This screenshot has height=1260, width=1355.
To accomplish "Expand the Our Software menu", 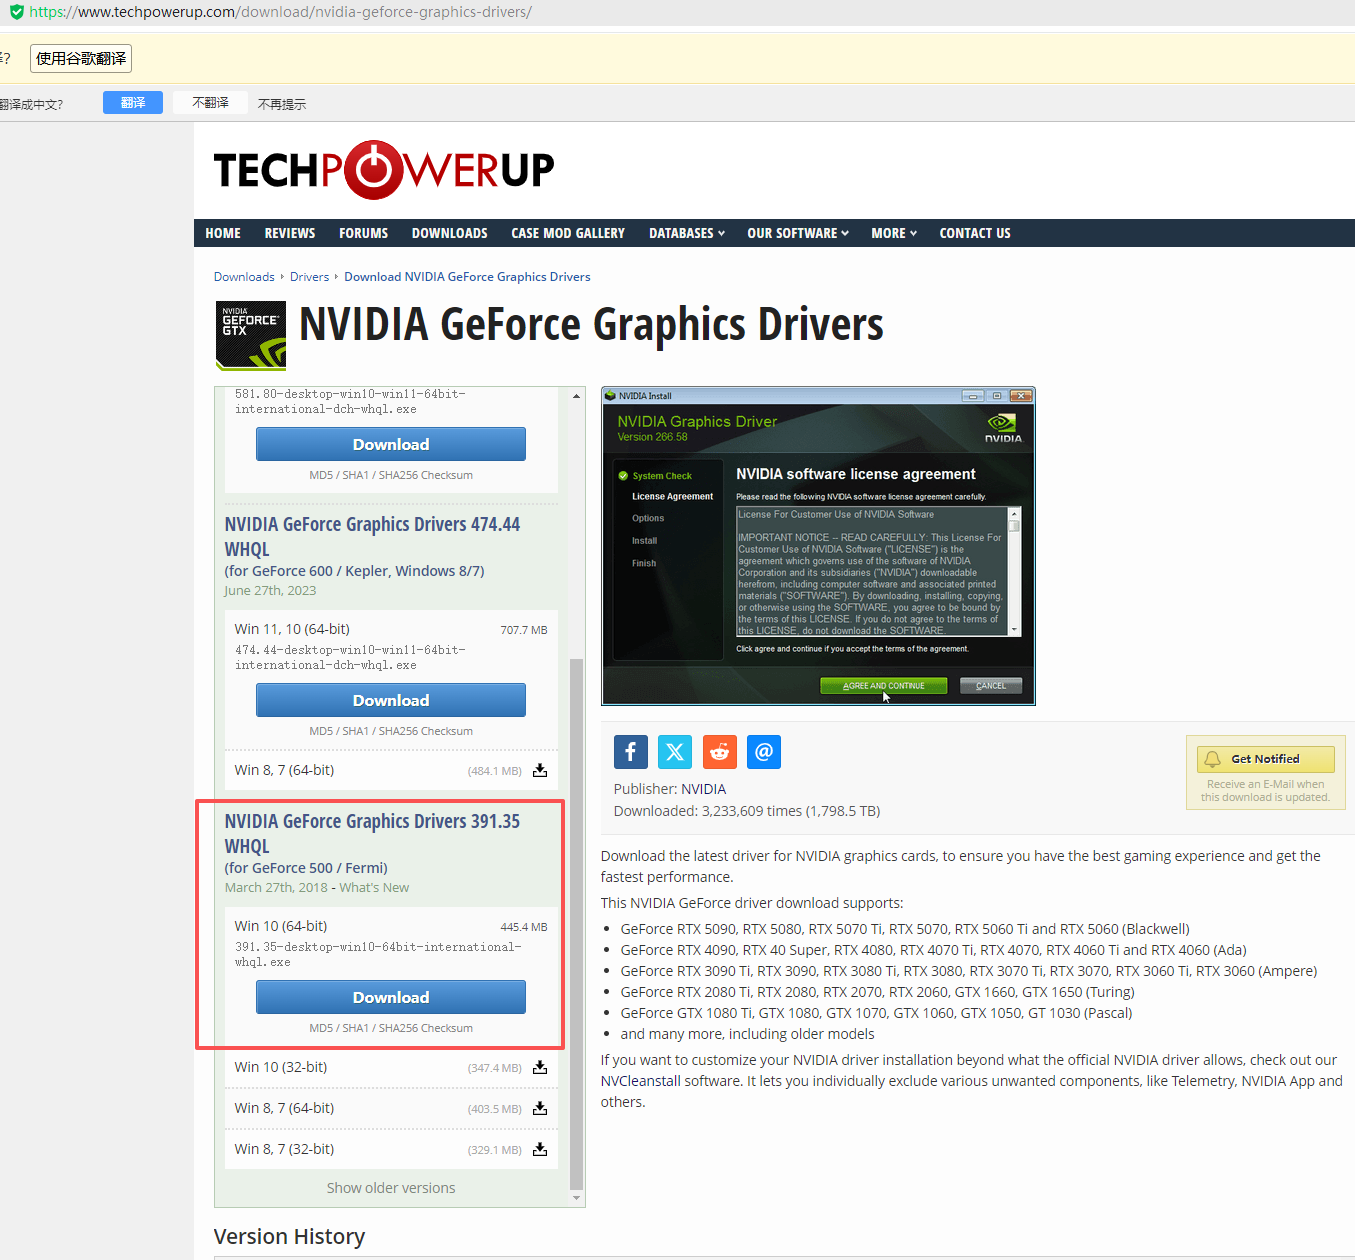I will point(797,233).
